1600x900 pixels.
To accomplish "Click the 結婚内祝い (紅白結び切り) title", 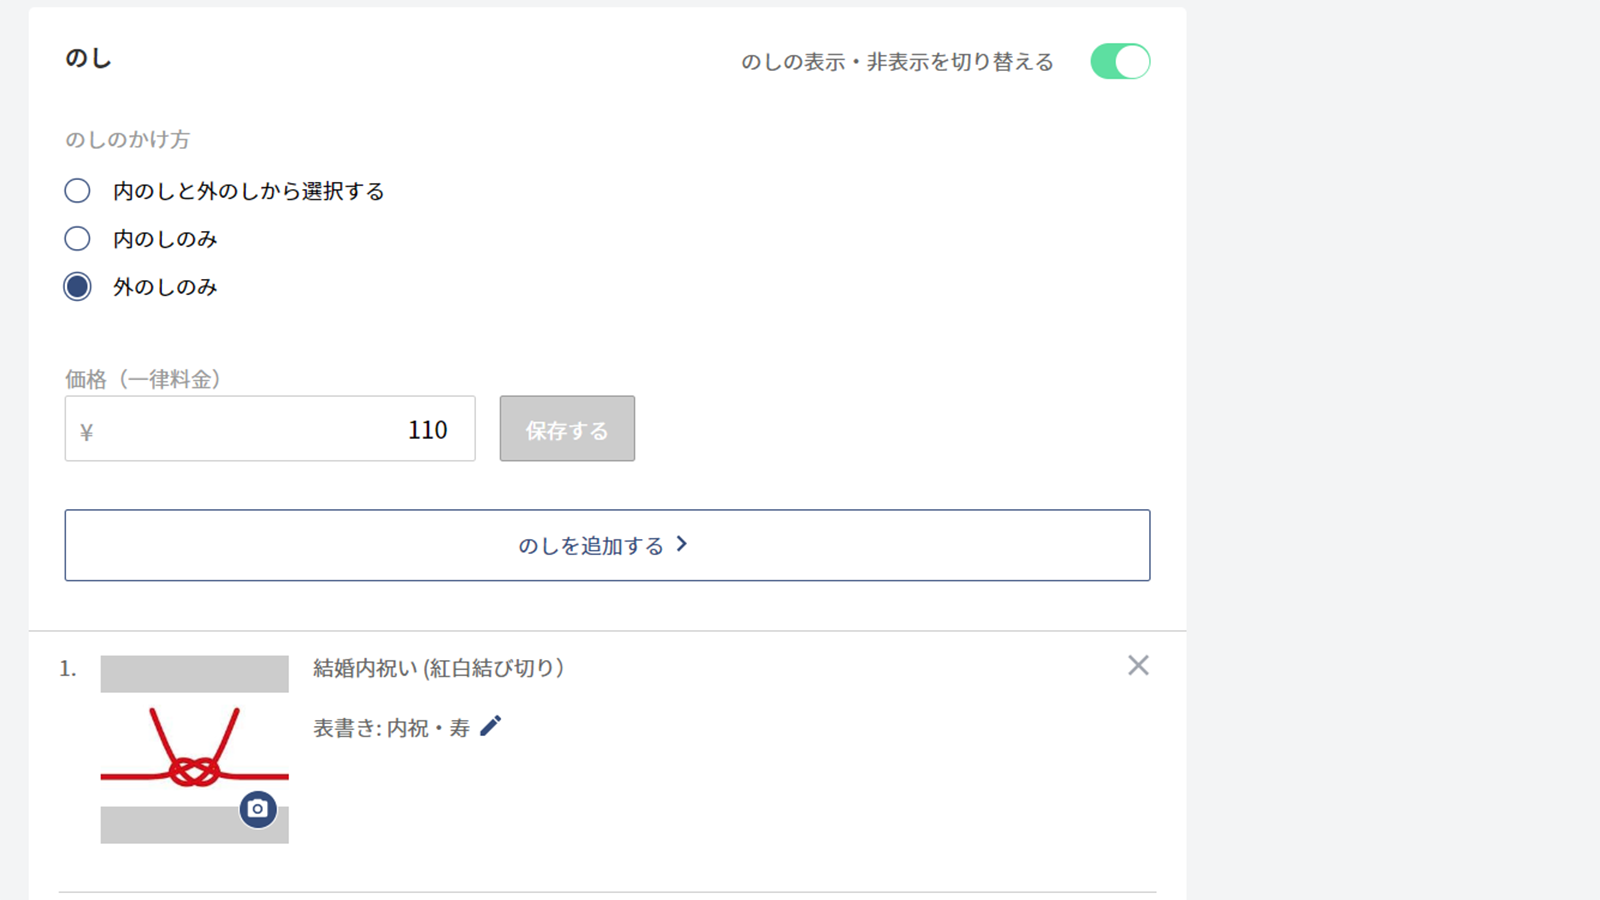I will [438, 668].
